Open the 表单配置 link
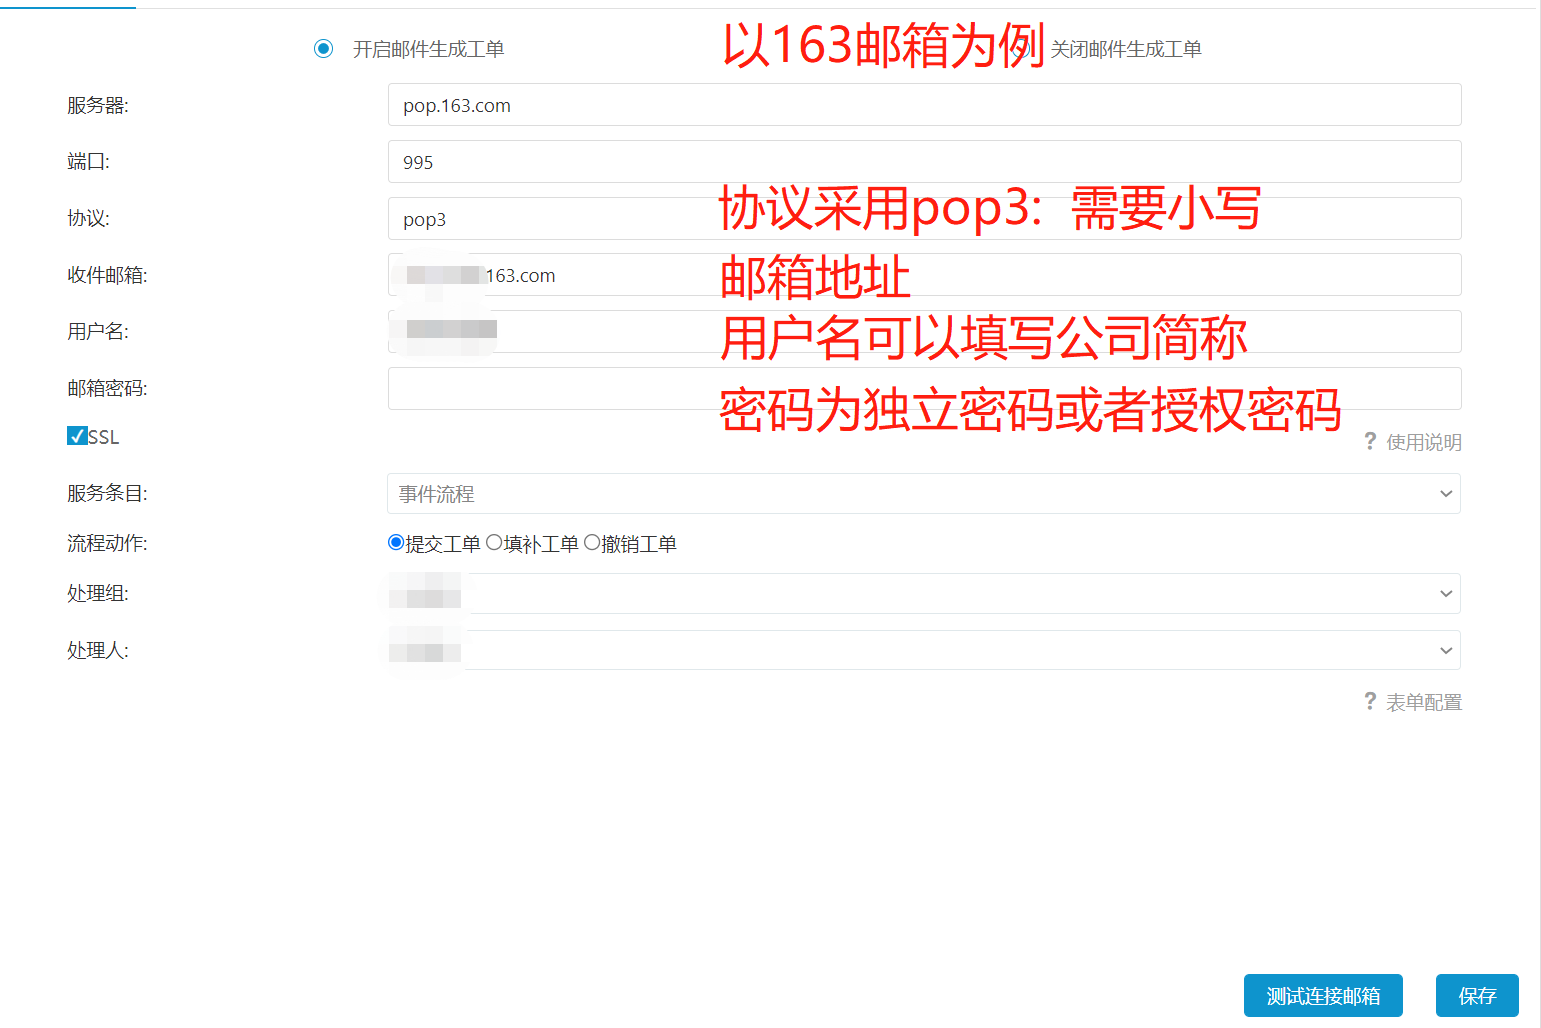 tap(1423, 702)
